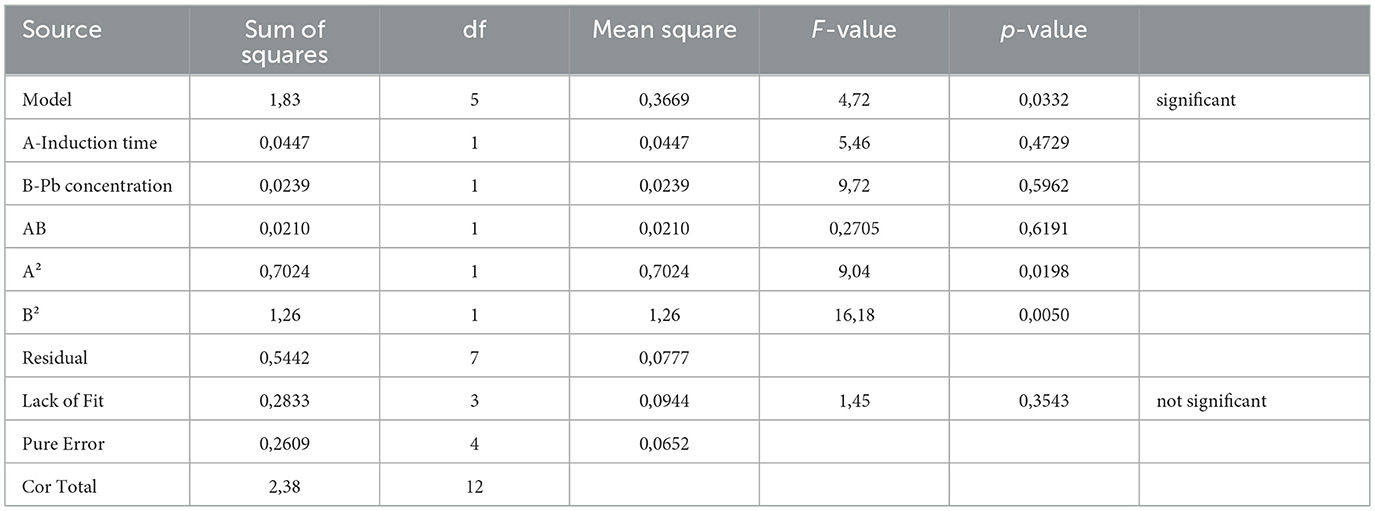Click the "Pure Error" row label
Screen dimensions: 1375x511
[x=61, y=444]
